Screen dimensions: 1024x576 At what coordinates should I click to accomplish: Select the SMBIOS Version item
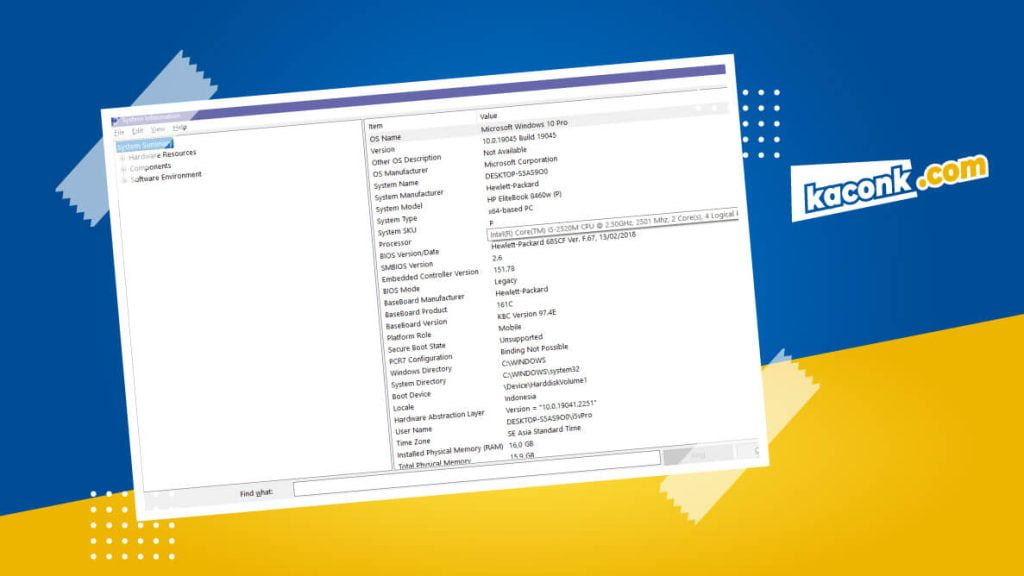click(407, 266)
